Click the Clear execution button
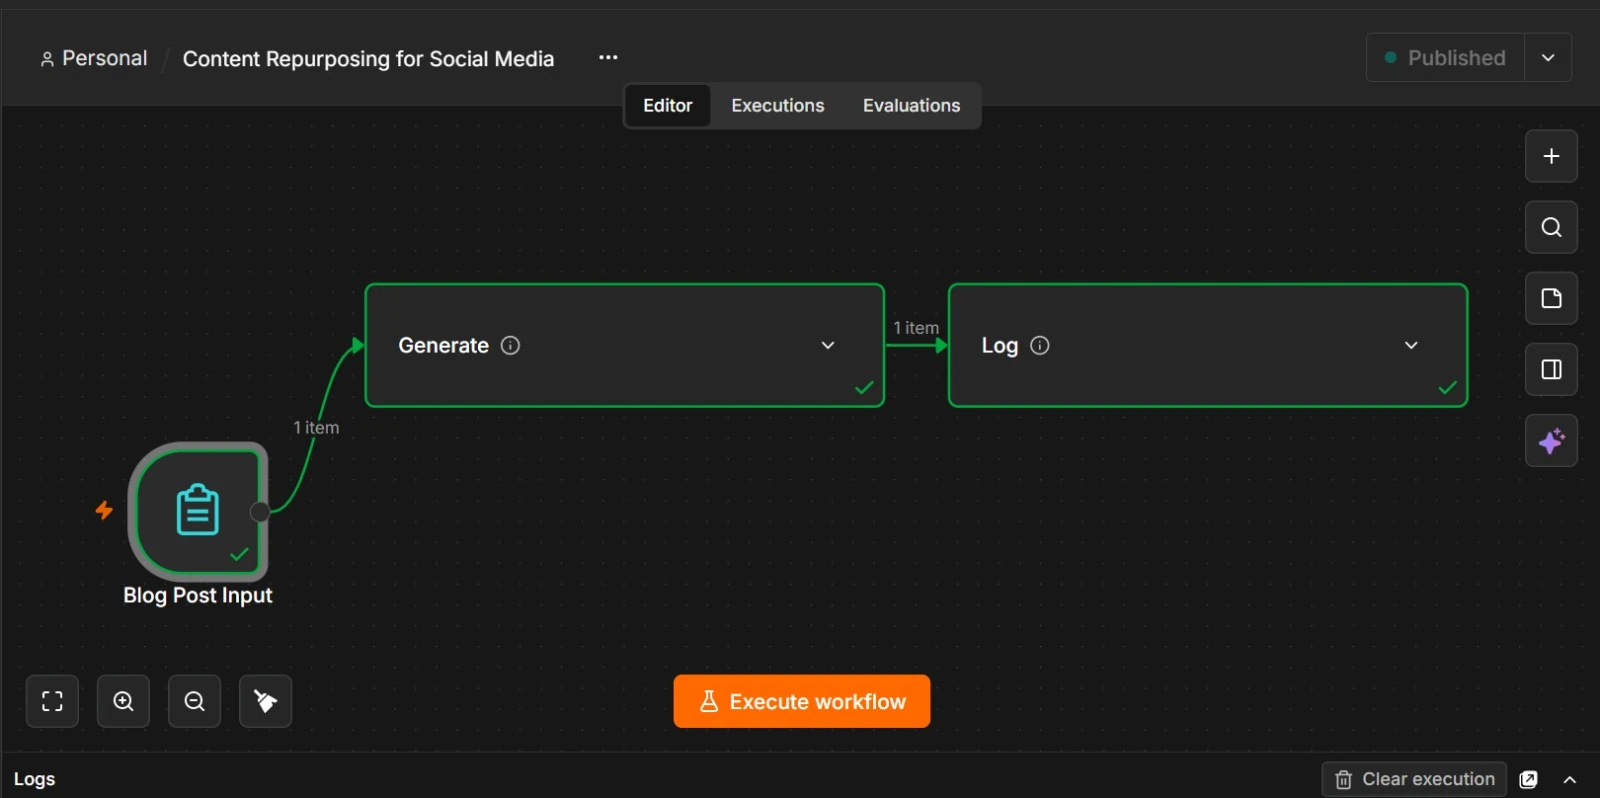 [1414, 779]
